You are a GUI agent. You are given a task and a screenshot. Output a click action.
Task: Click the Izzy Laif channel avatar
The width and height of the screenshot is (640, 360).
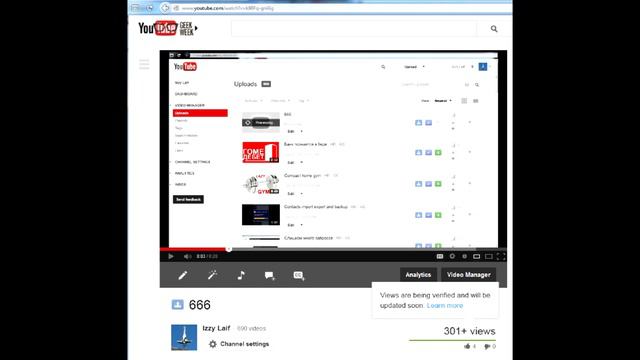184,338
